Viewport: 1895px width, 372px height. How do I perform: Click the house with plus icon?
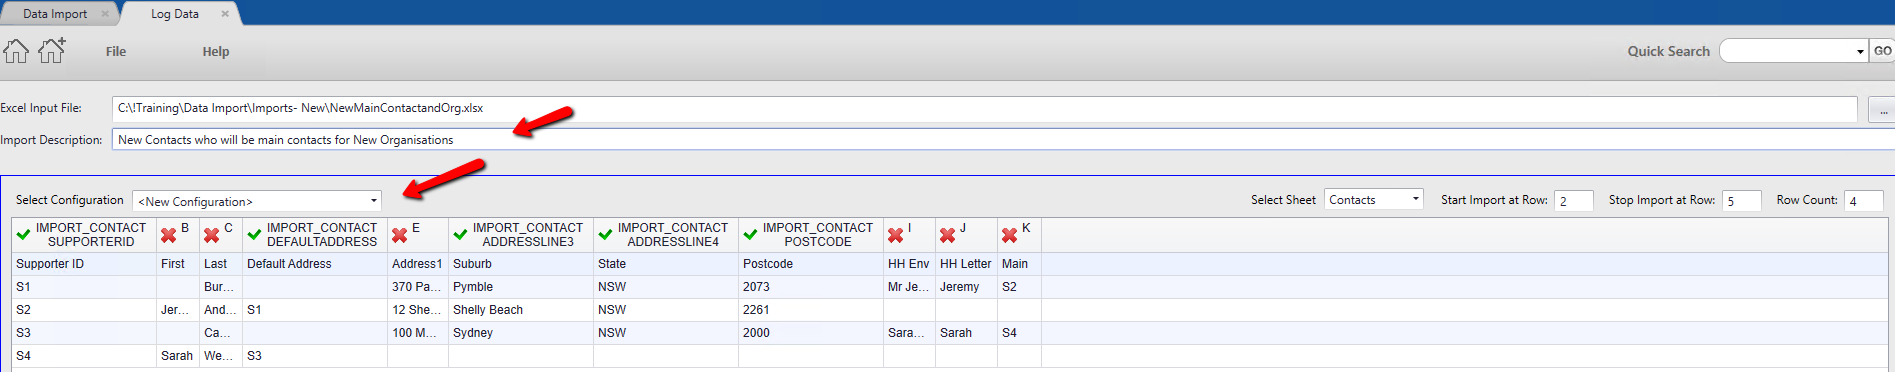point(51,50)
